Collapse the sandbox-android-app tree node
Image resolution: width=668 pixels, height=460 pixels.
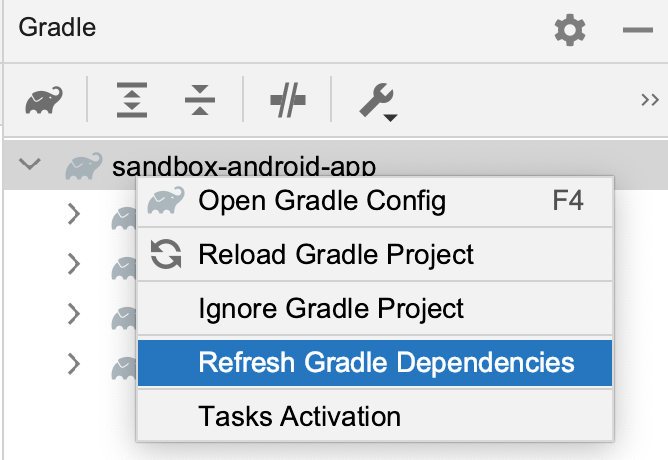30,164
